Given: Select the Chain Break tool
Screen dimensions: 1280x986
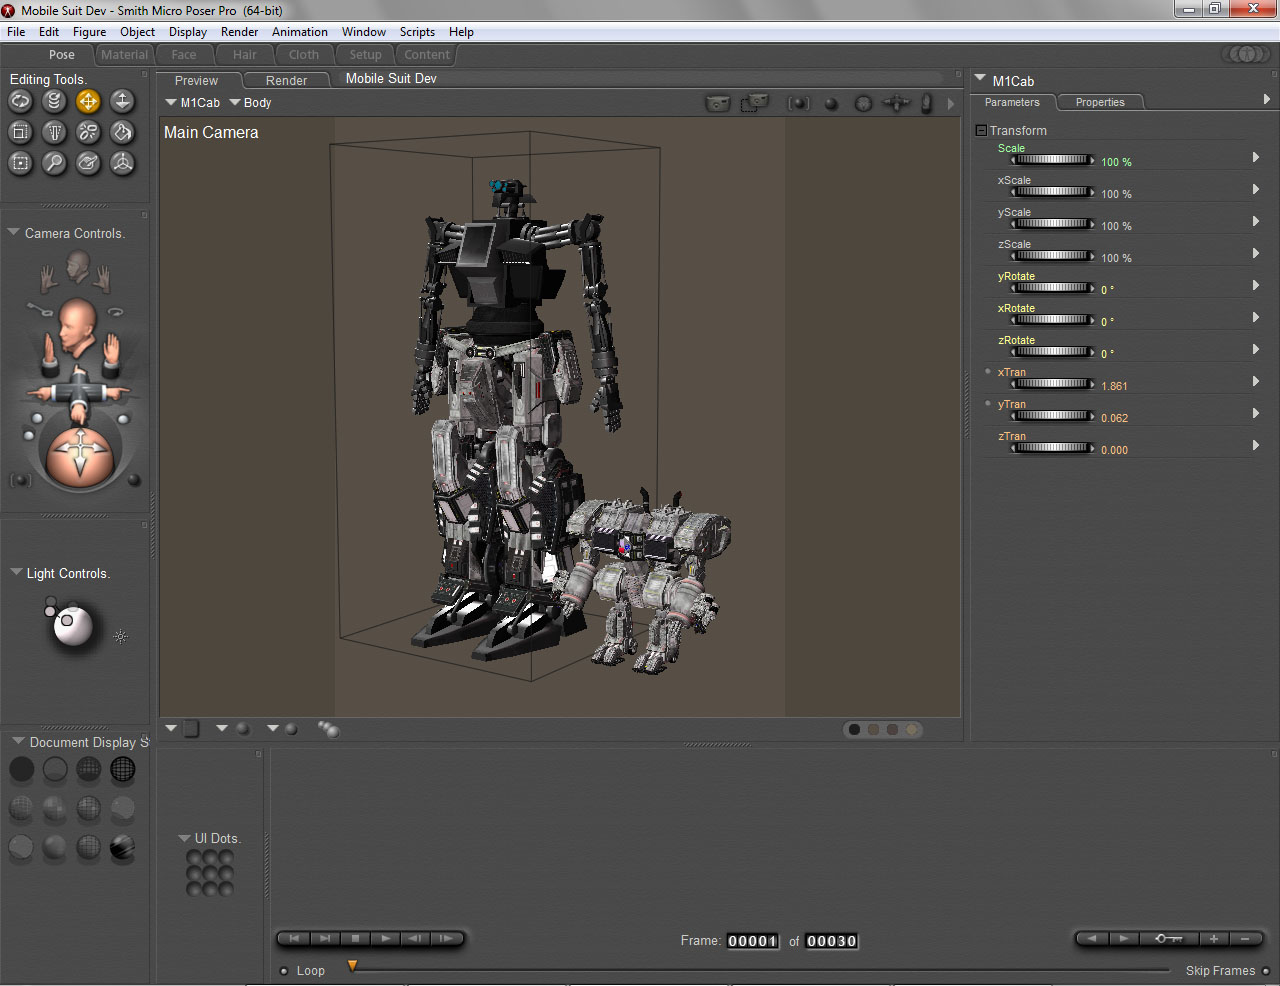Looking at the screenshot, I should click(89, 132).
